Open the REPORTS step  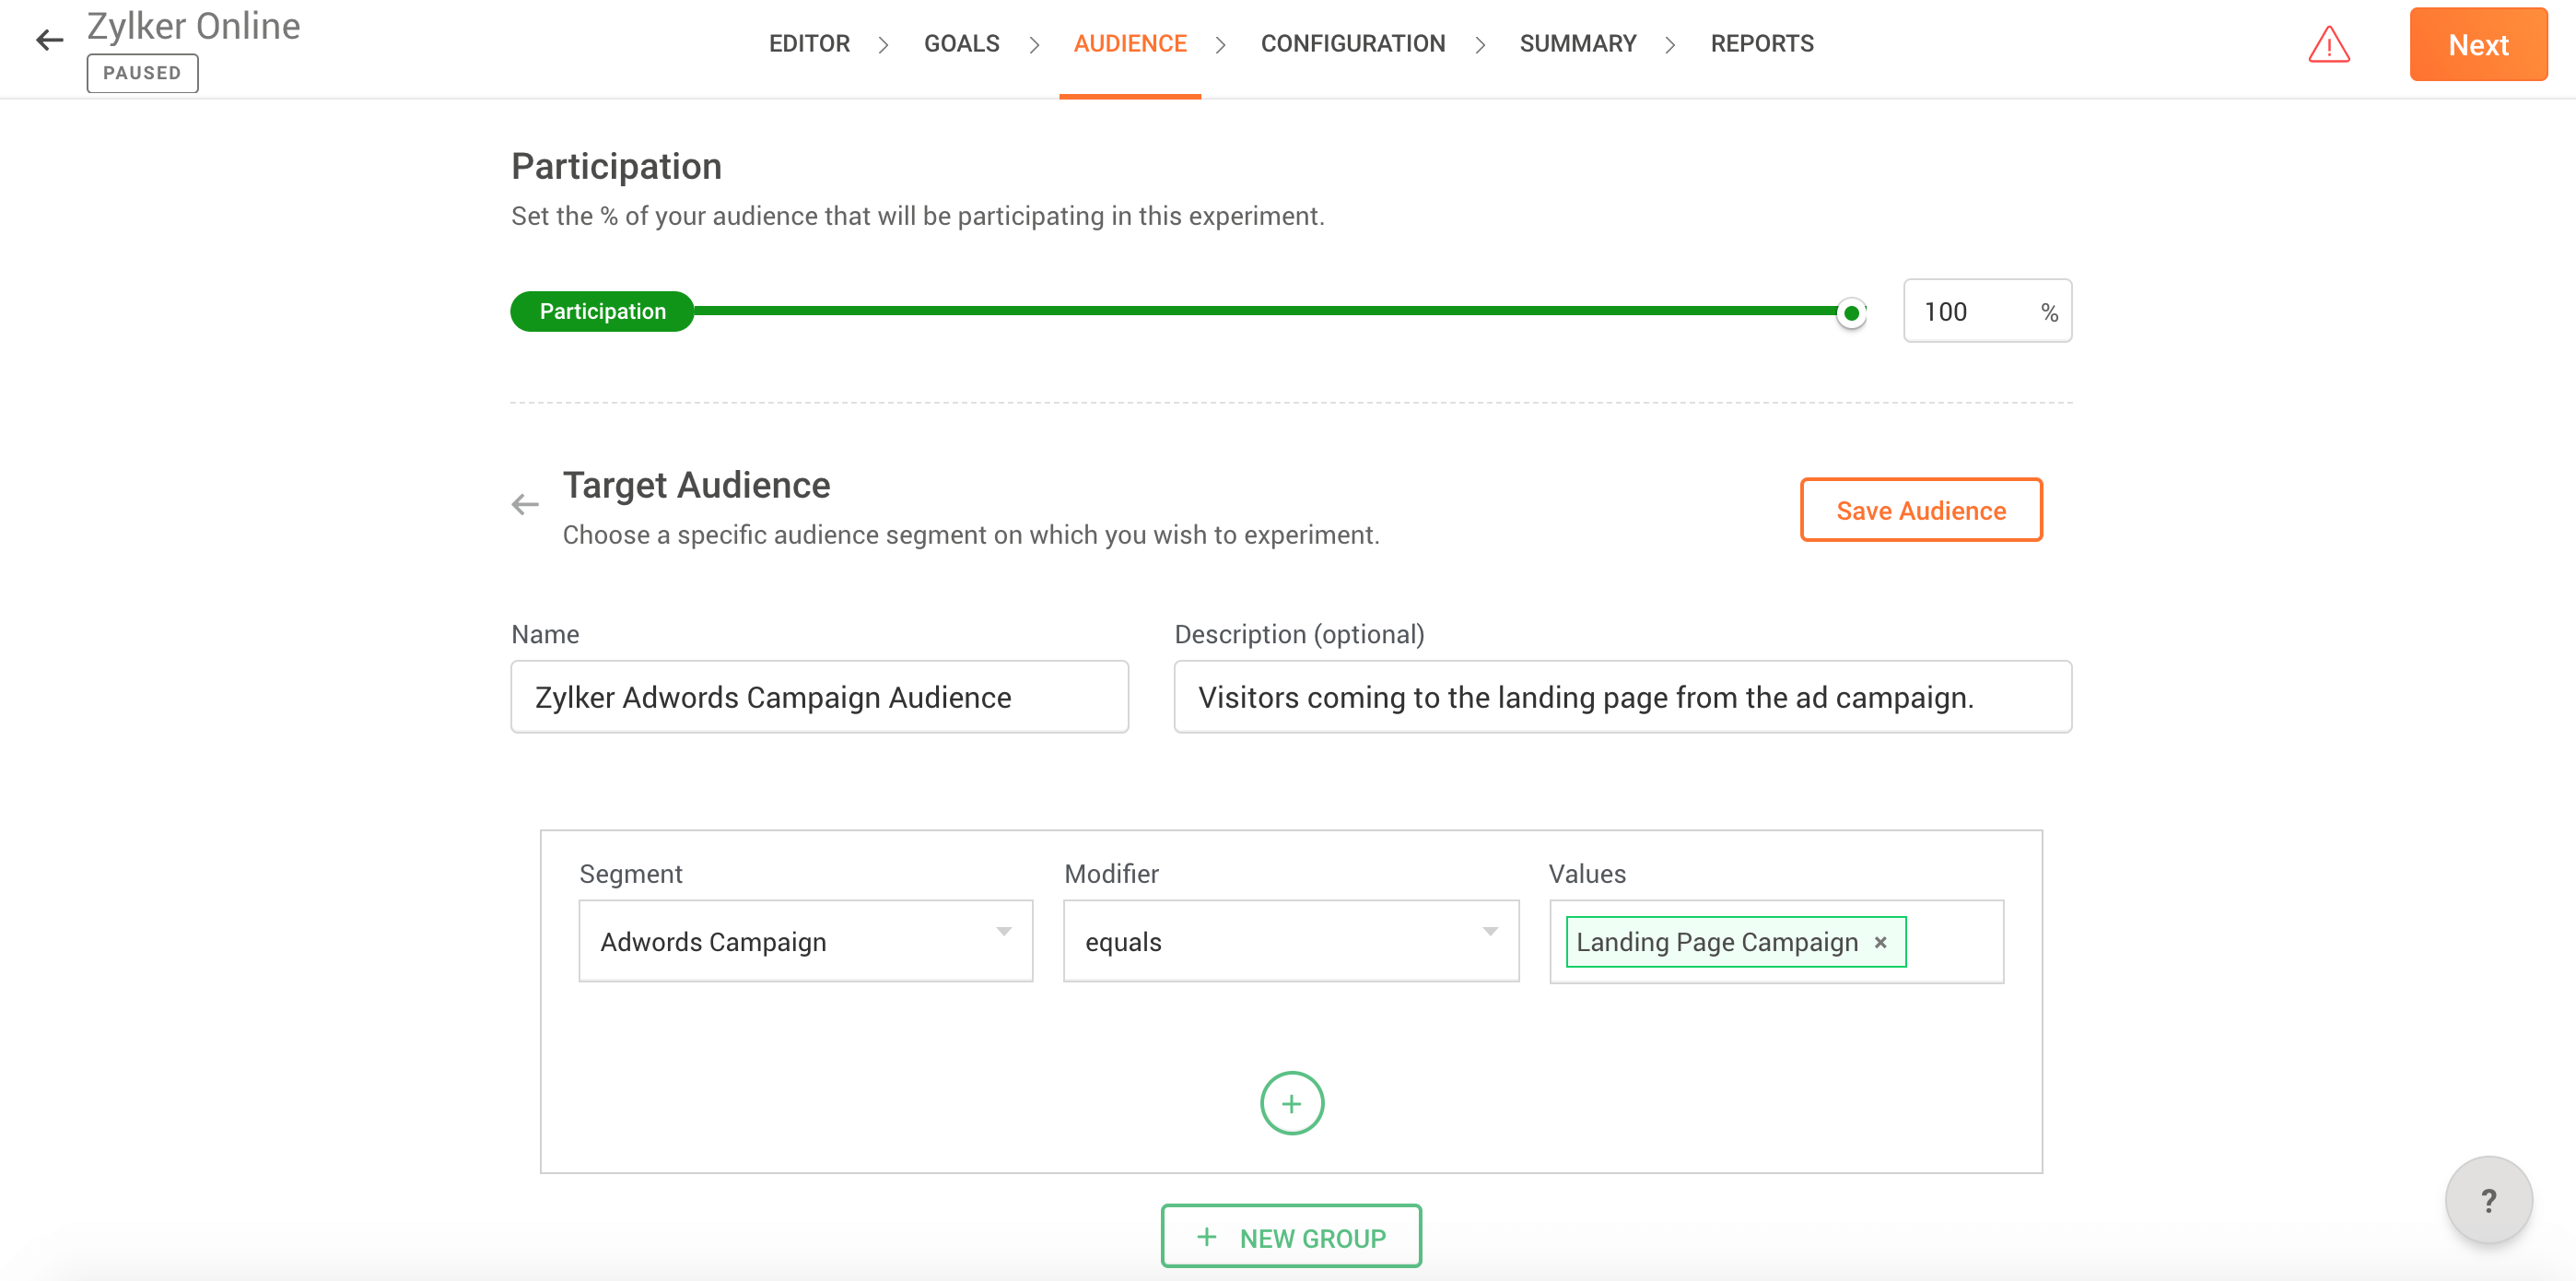[1761, 44]
